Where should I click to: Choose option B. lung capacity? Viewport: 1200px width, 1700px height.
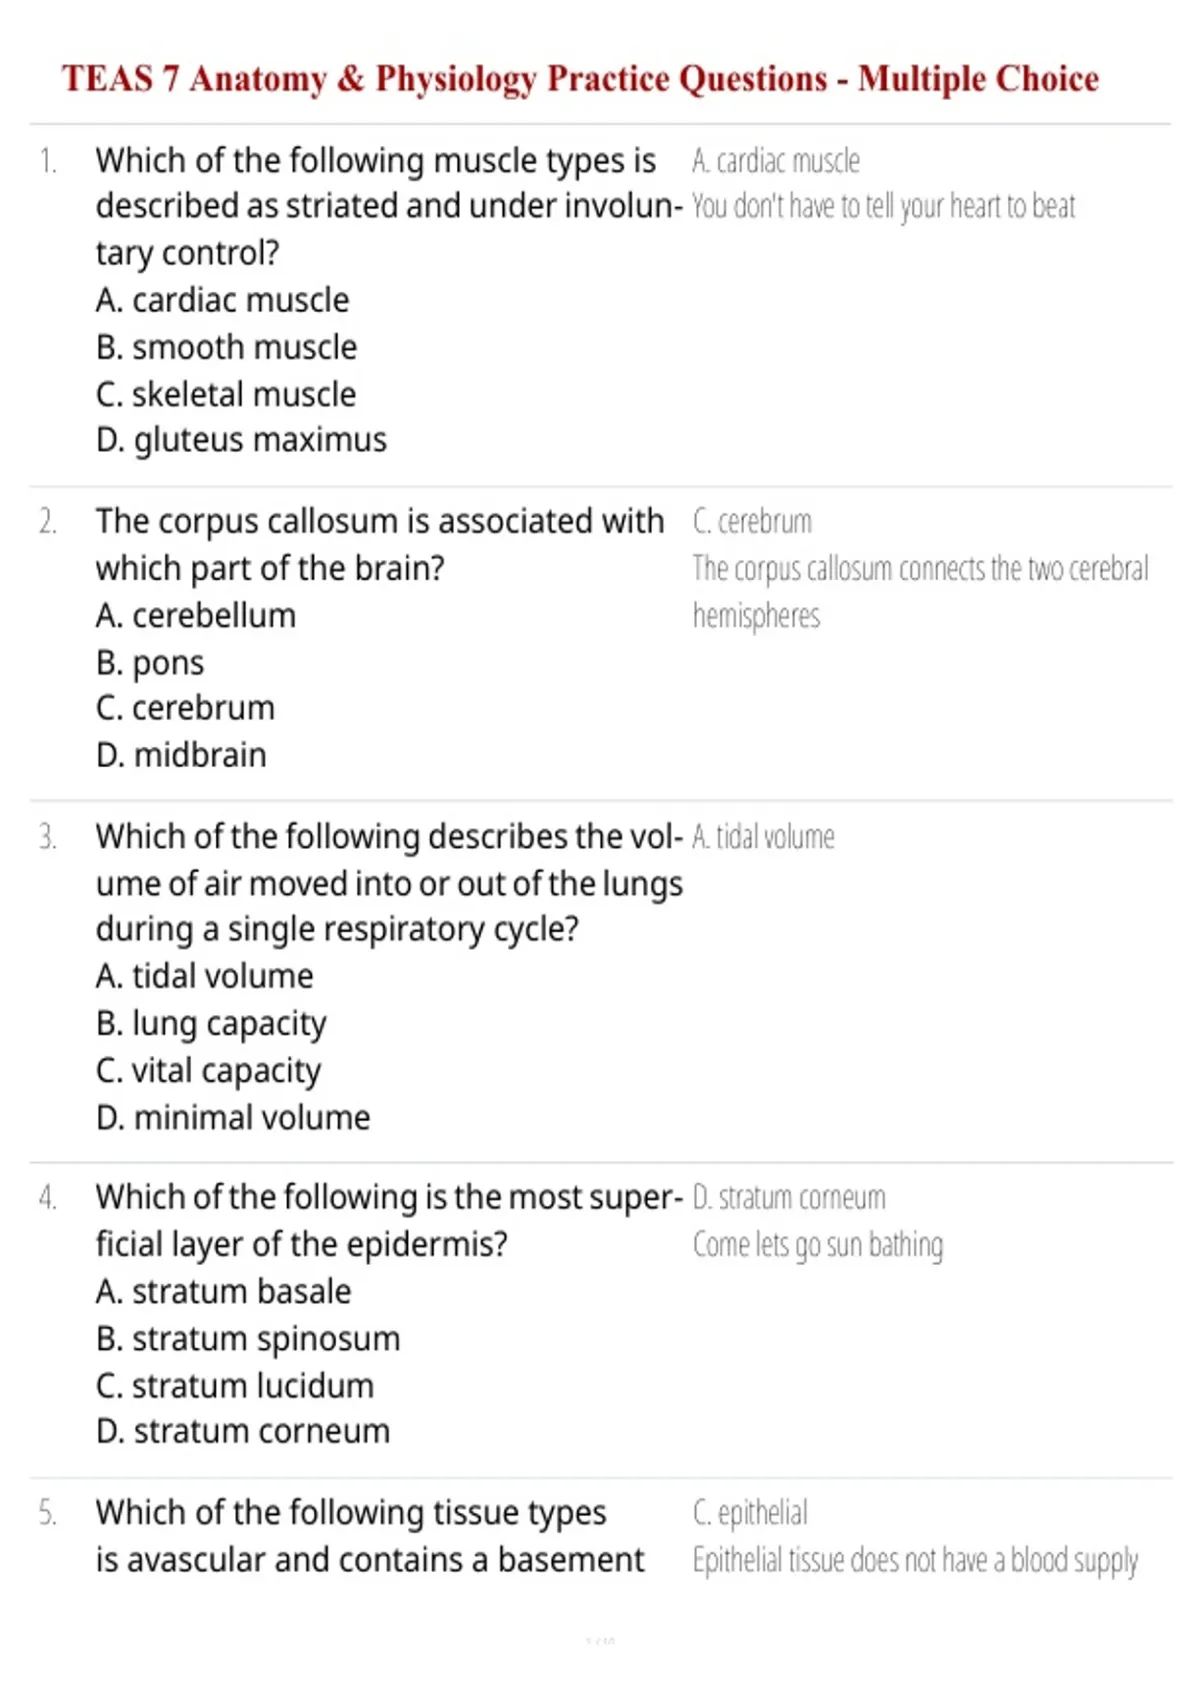click(x=211, y=1024)
